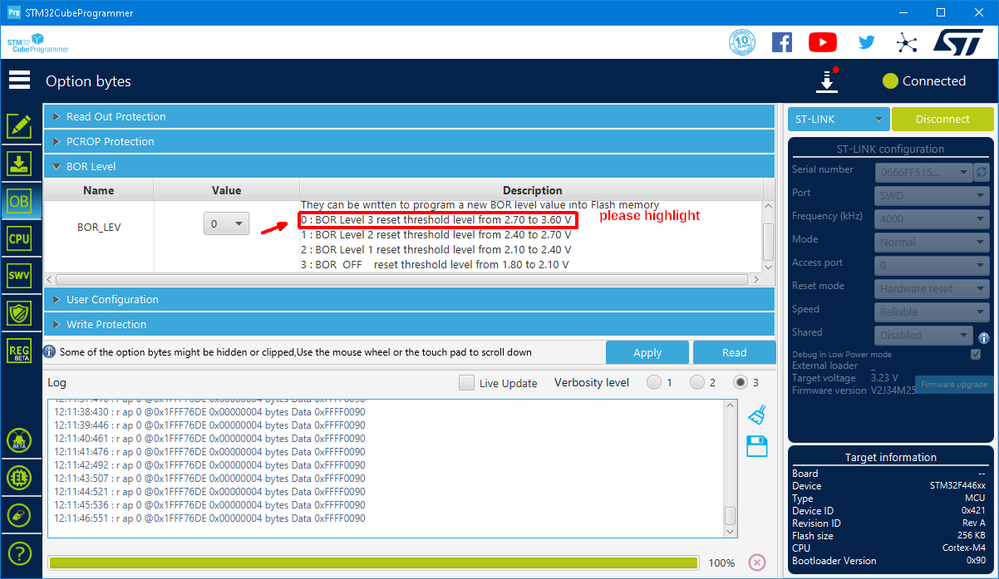Open the REG beta registers view
The width and height of the screenshot is (999, 579).
point(19,351)
